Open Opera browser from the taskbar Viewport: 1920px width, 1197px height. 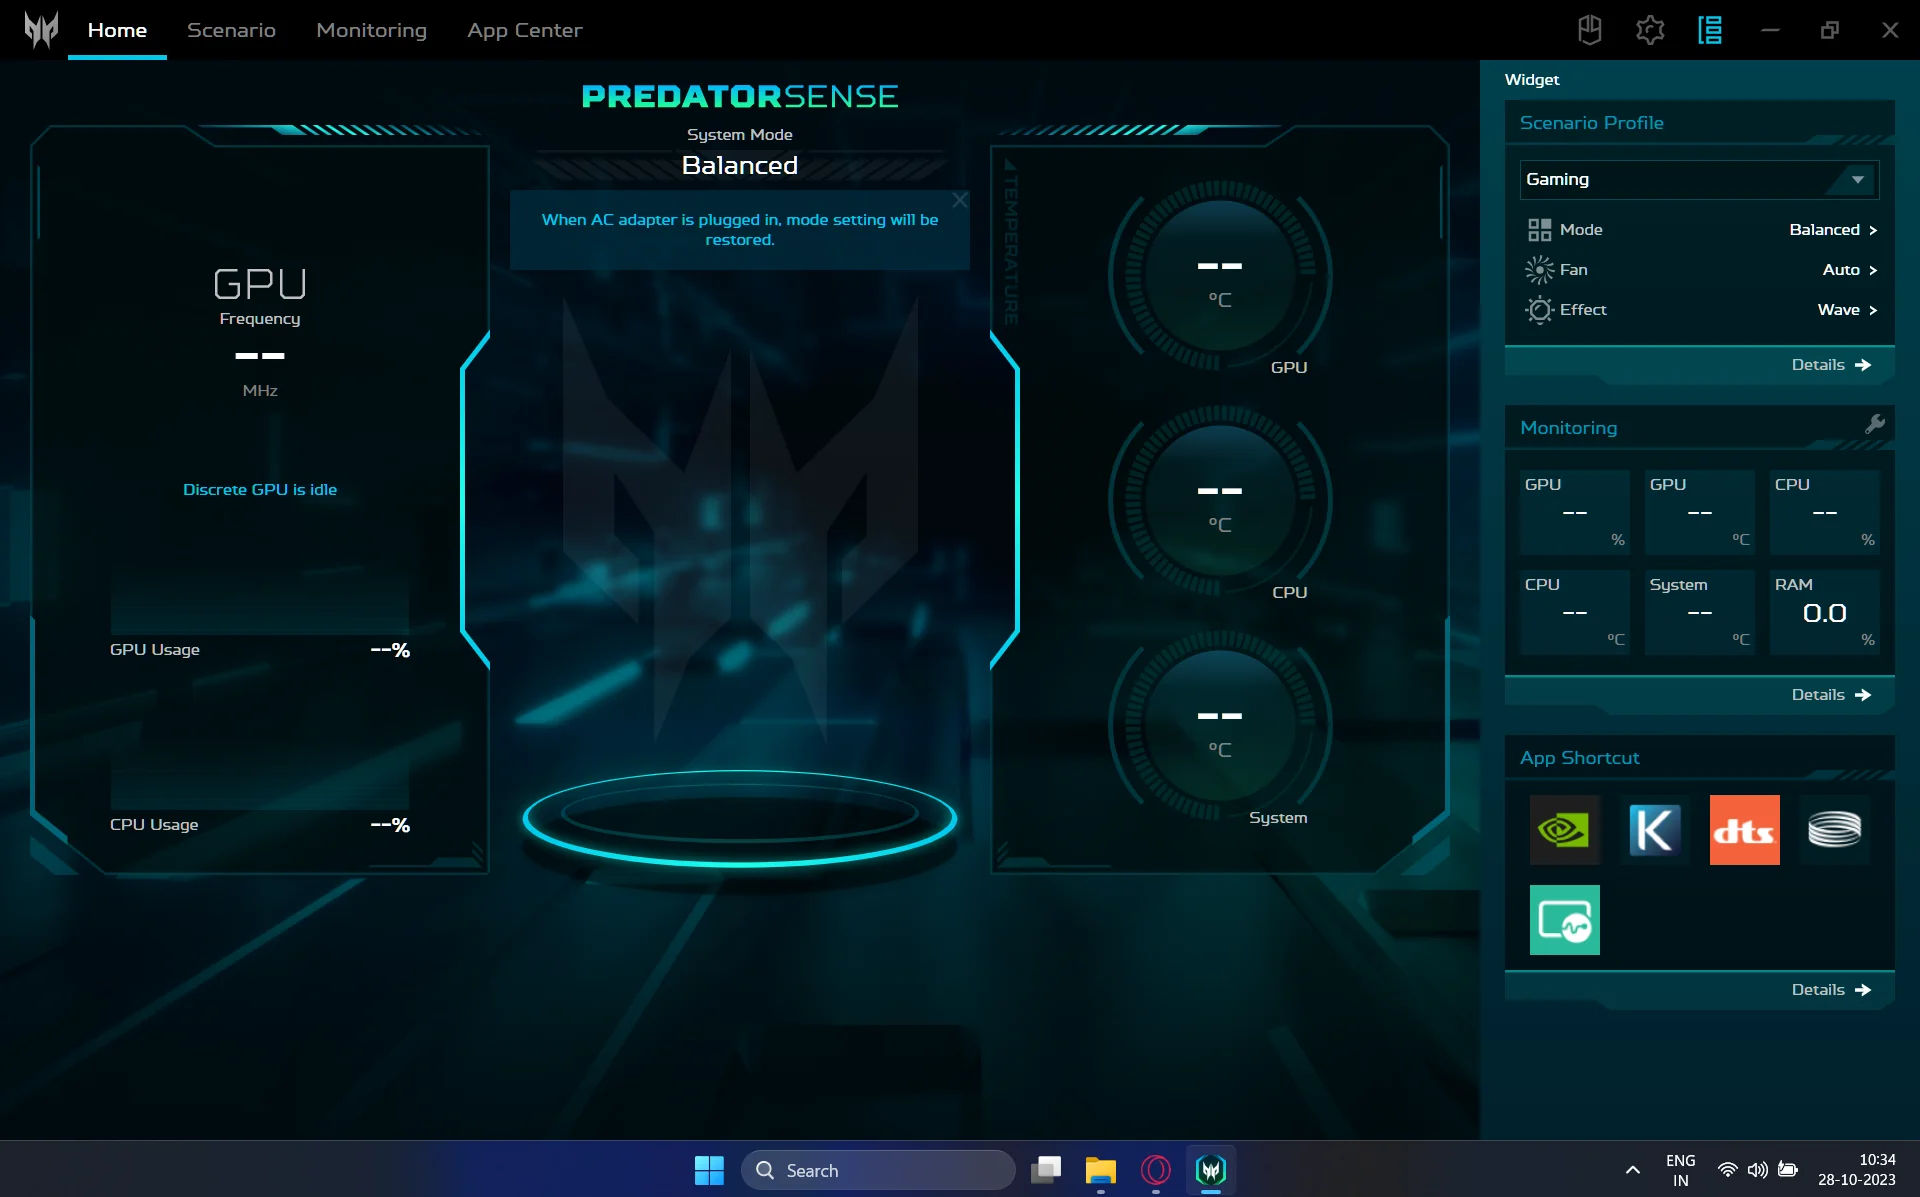point(1156,1170)
